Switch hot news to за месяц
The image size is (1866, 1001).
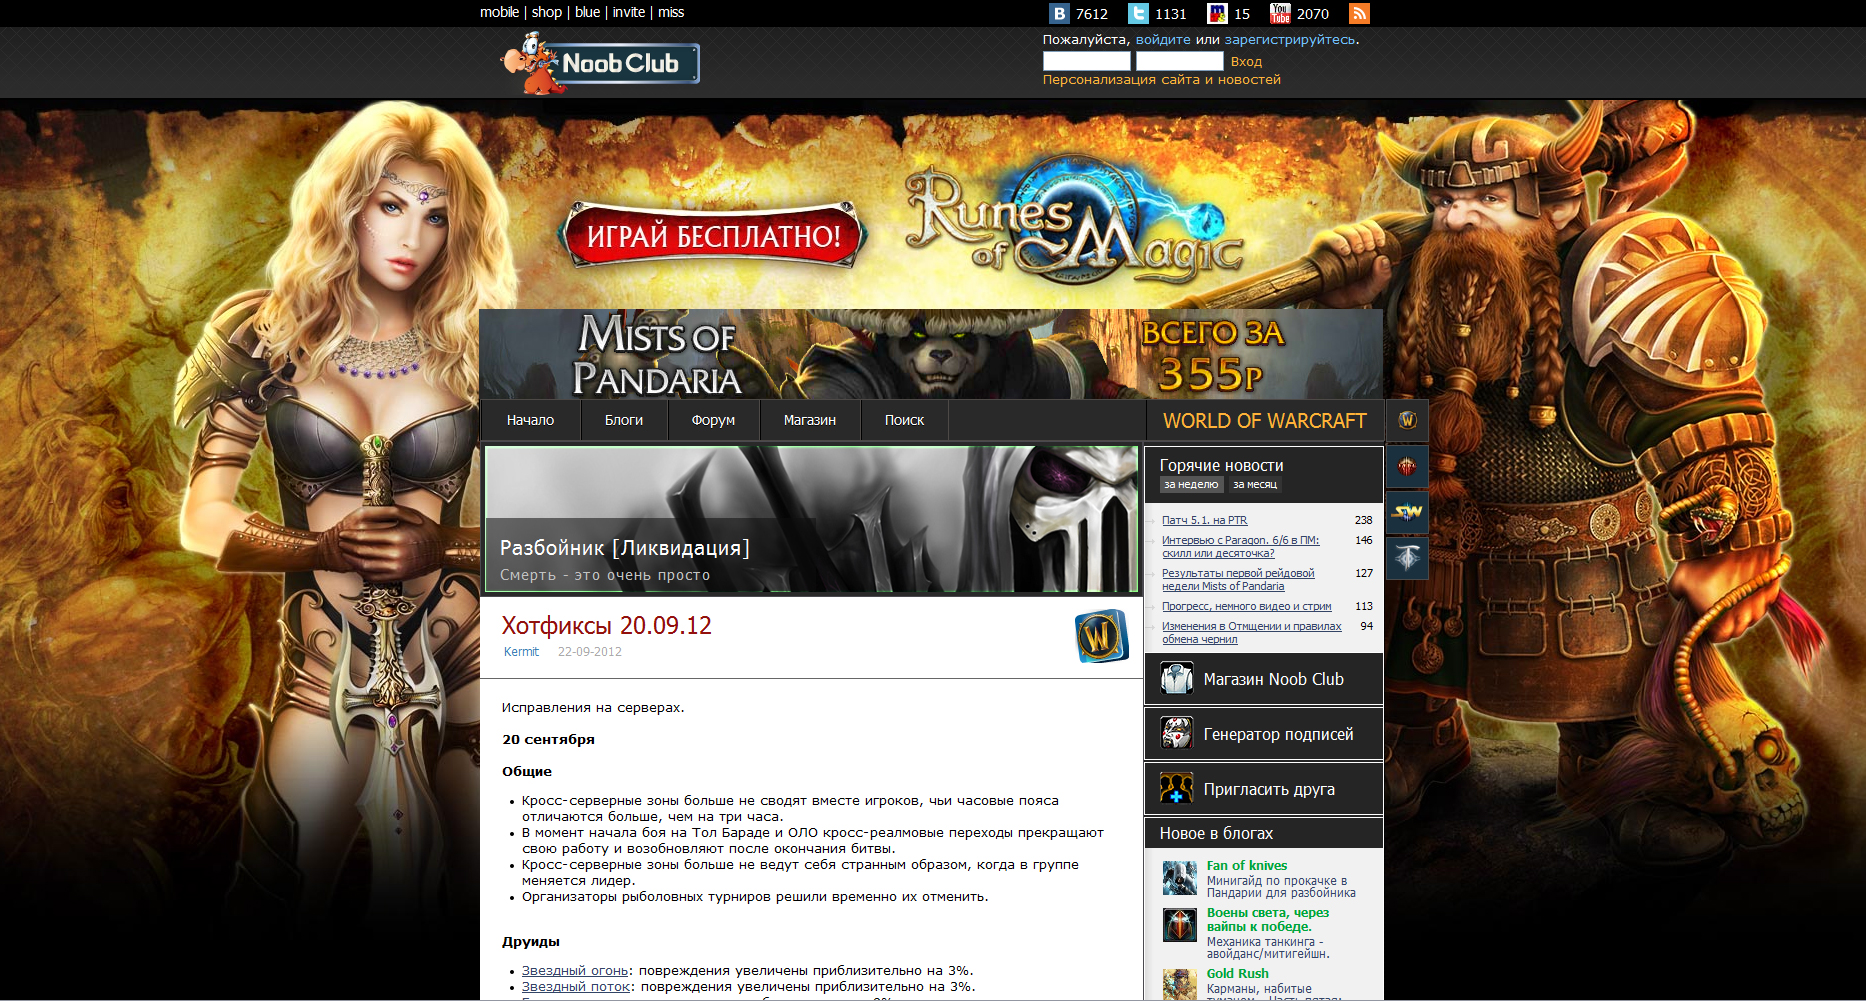(1255, 484)
